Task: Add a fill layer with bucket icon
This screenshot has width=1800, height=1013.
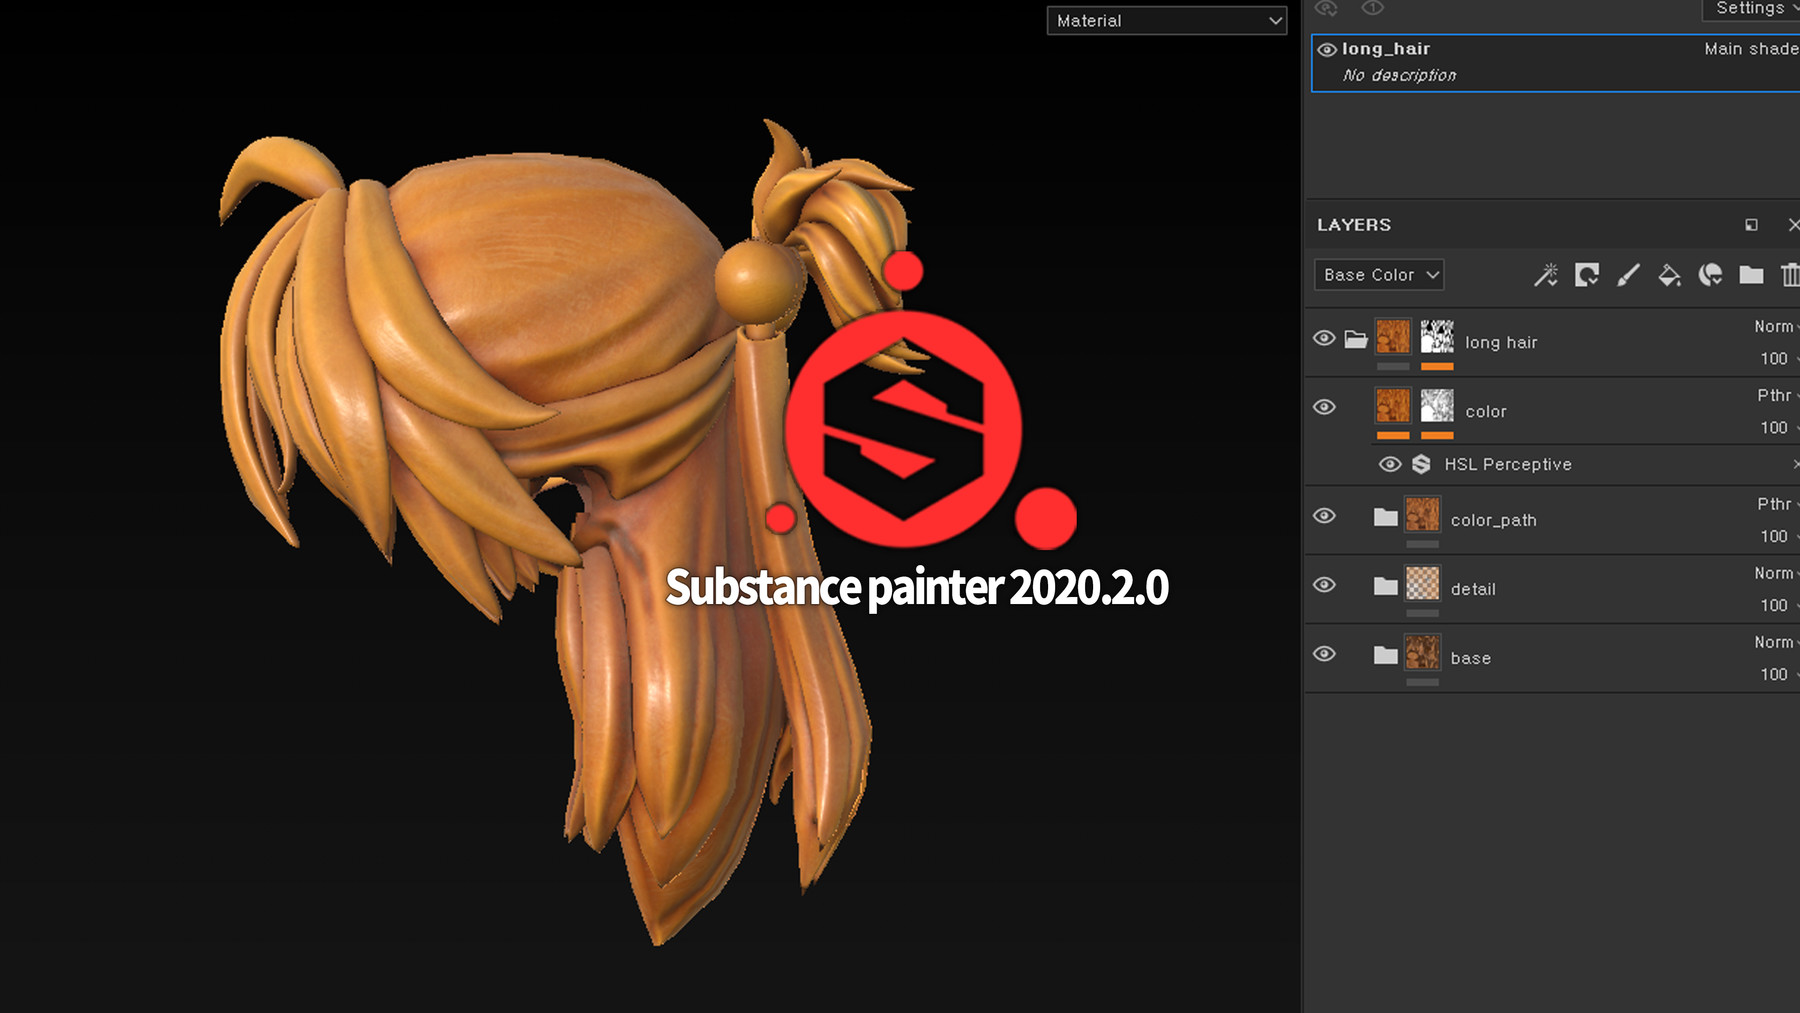Action: pos(1669,275)
